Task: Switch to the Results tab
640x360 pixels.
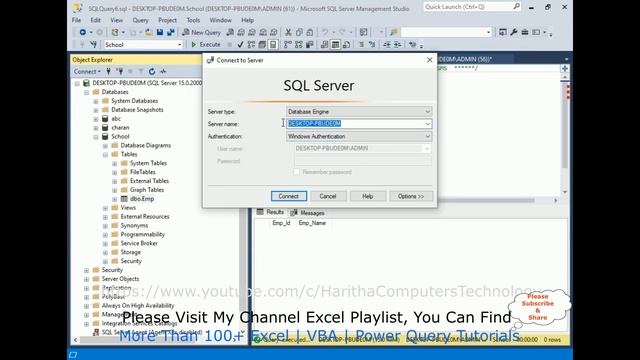Action: (271, 212)
